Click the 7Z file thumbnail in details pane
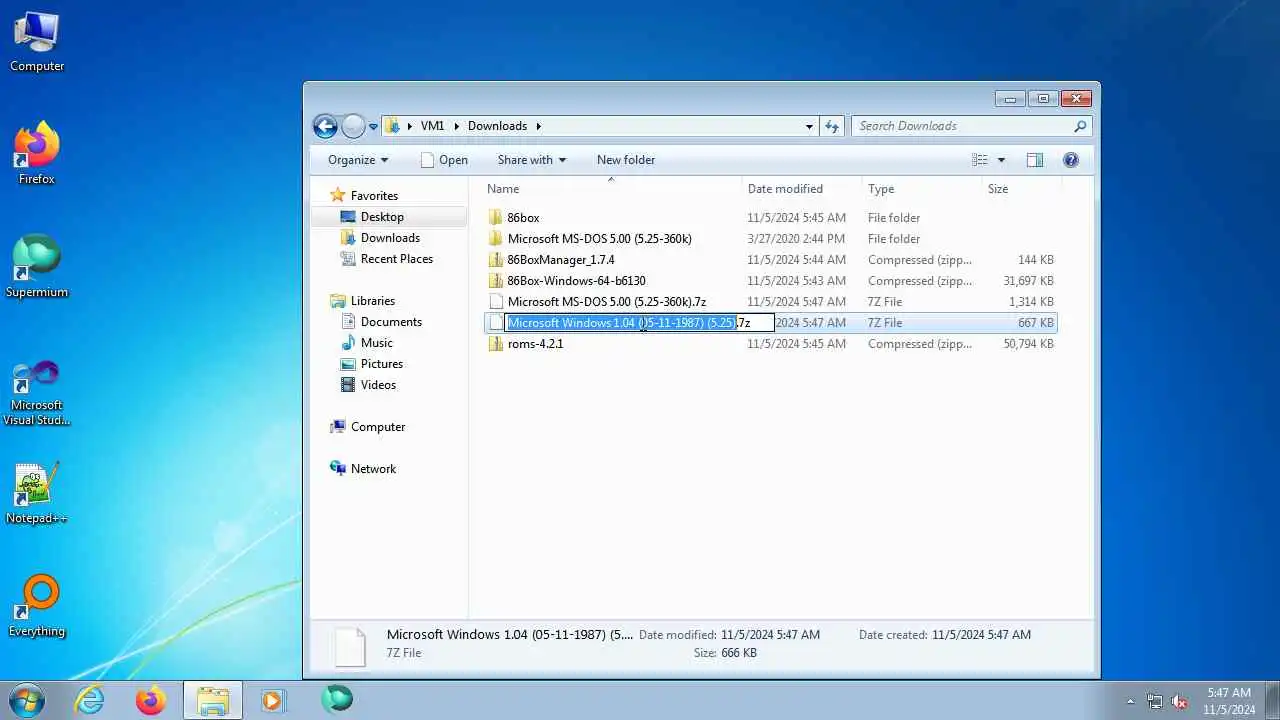Viewport: 1280px width, 720px height. click(x=350, y=648)
